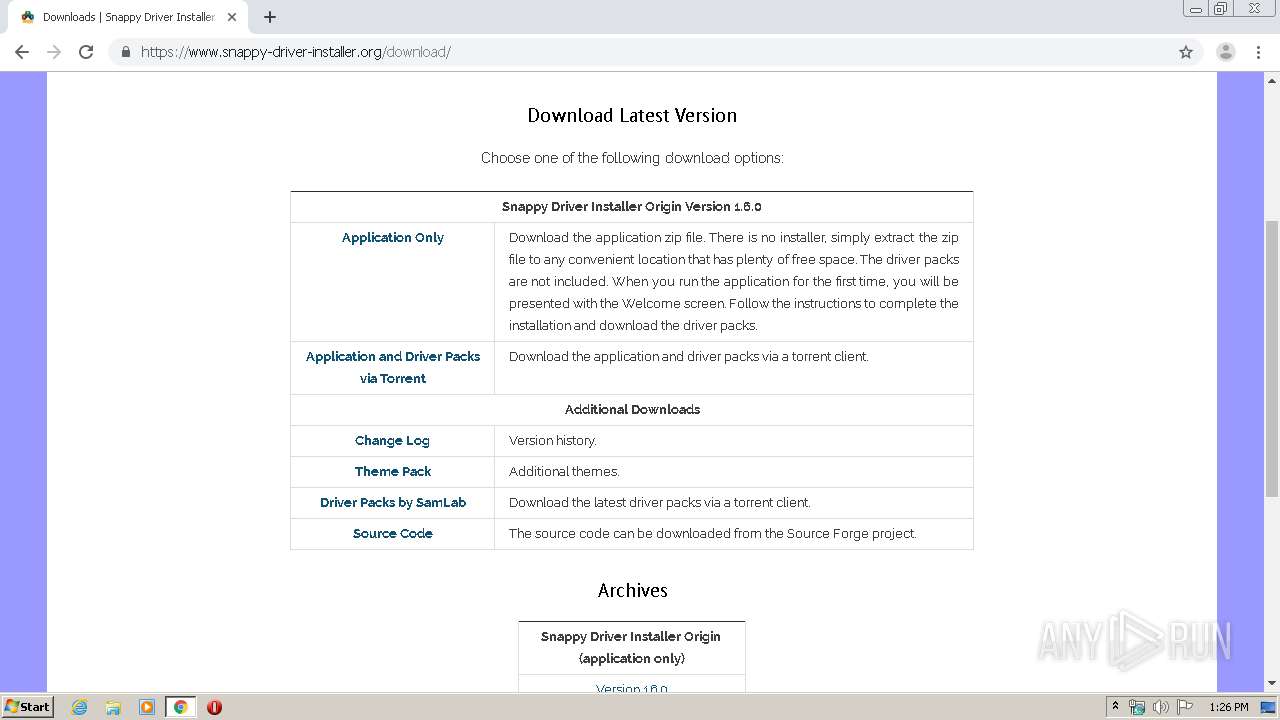Click the scrollbar up arrow

tap(1272, 80)
